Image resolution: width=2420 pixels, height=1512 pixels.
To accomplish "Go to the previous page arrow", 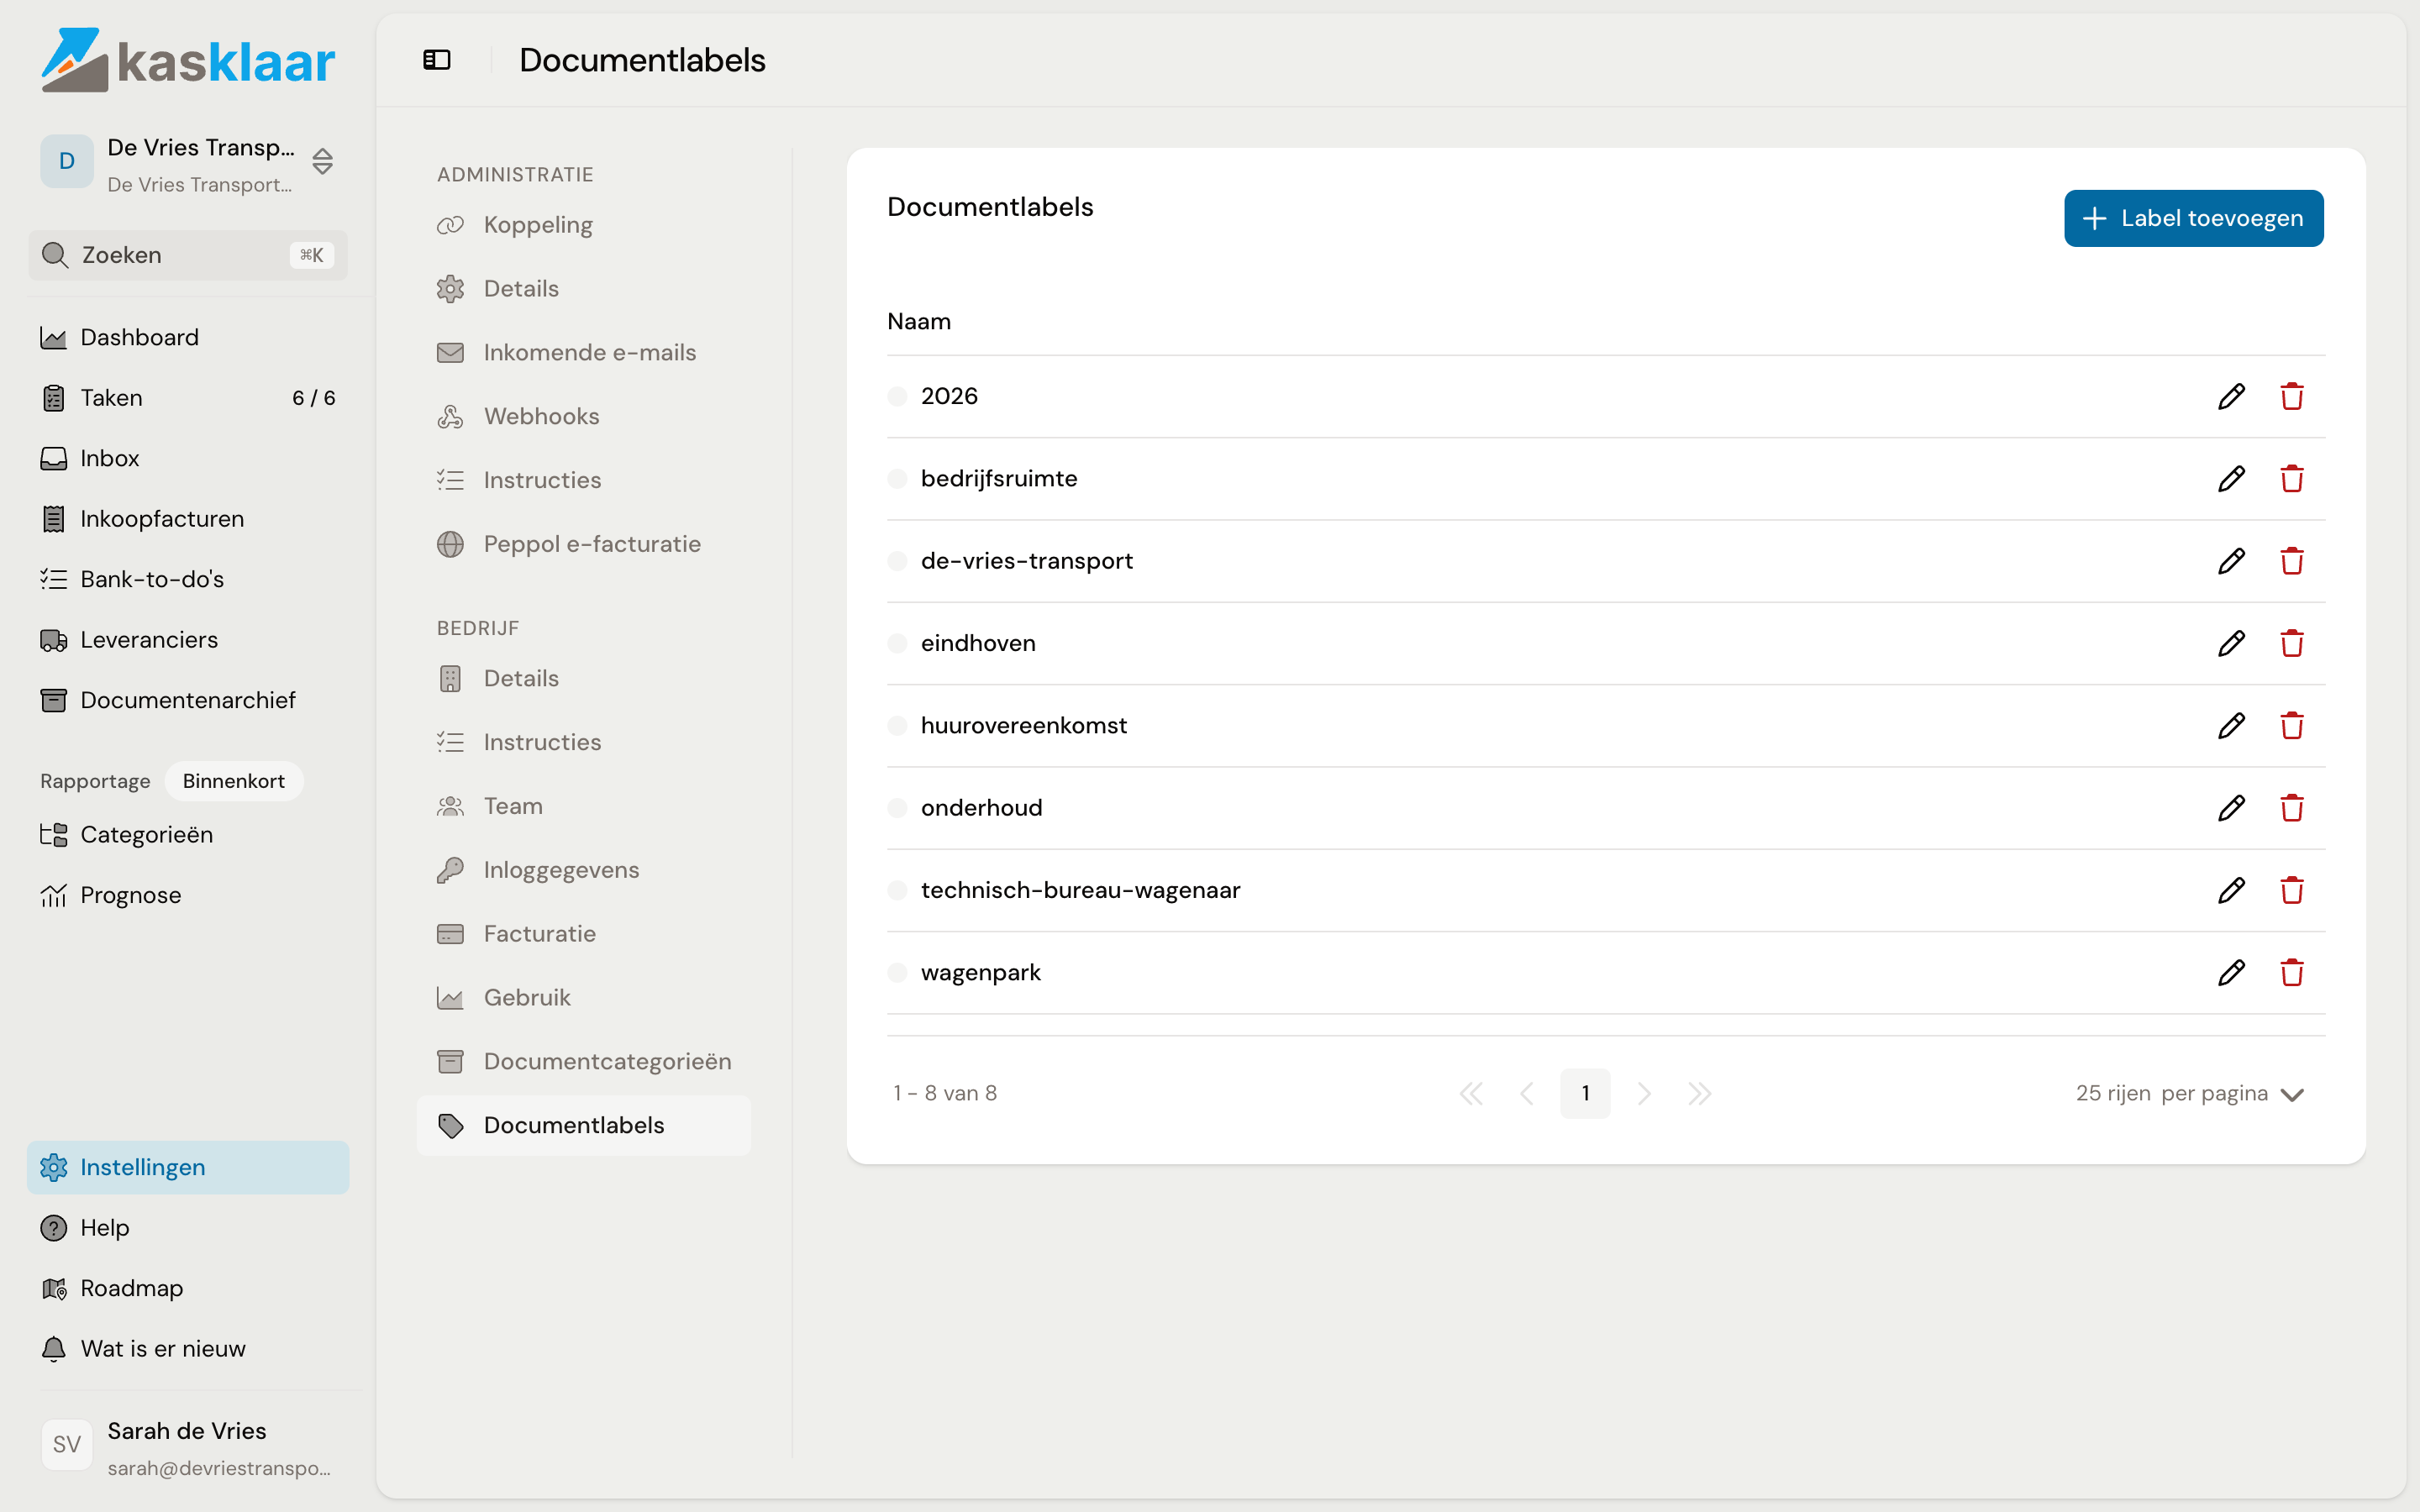I will pyautogui.click(x=1527, y=1093).
